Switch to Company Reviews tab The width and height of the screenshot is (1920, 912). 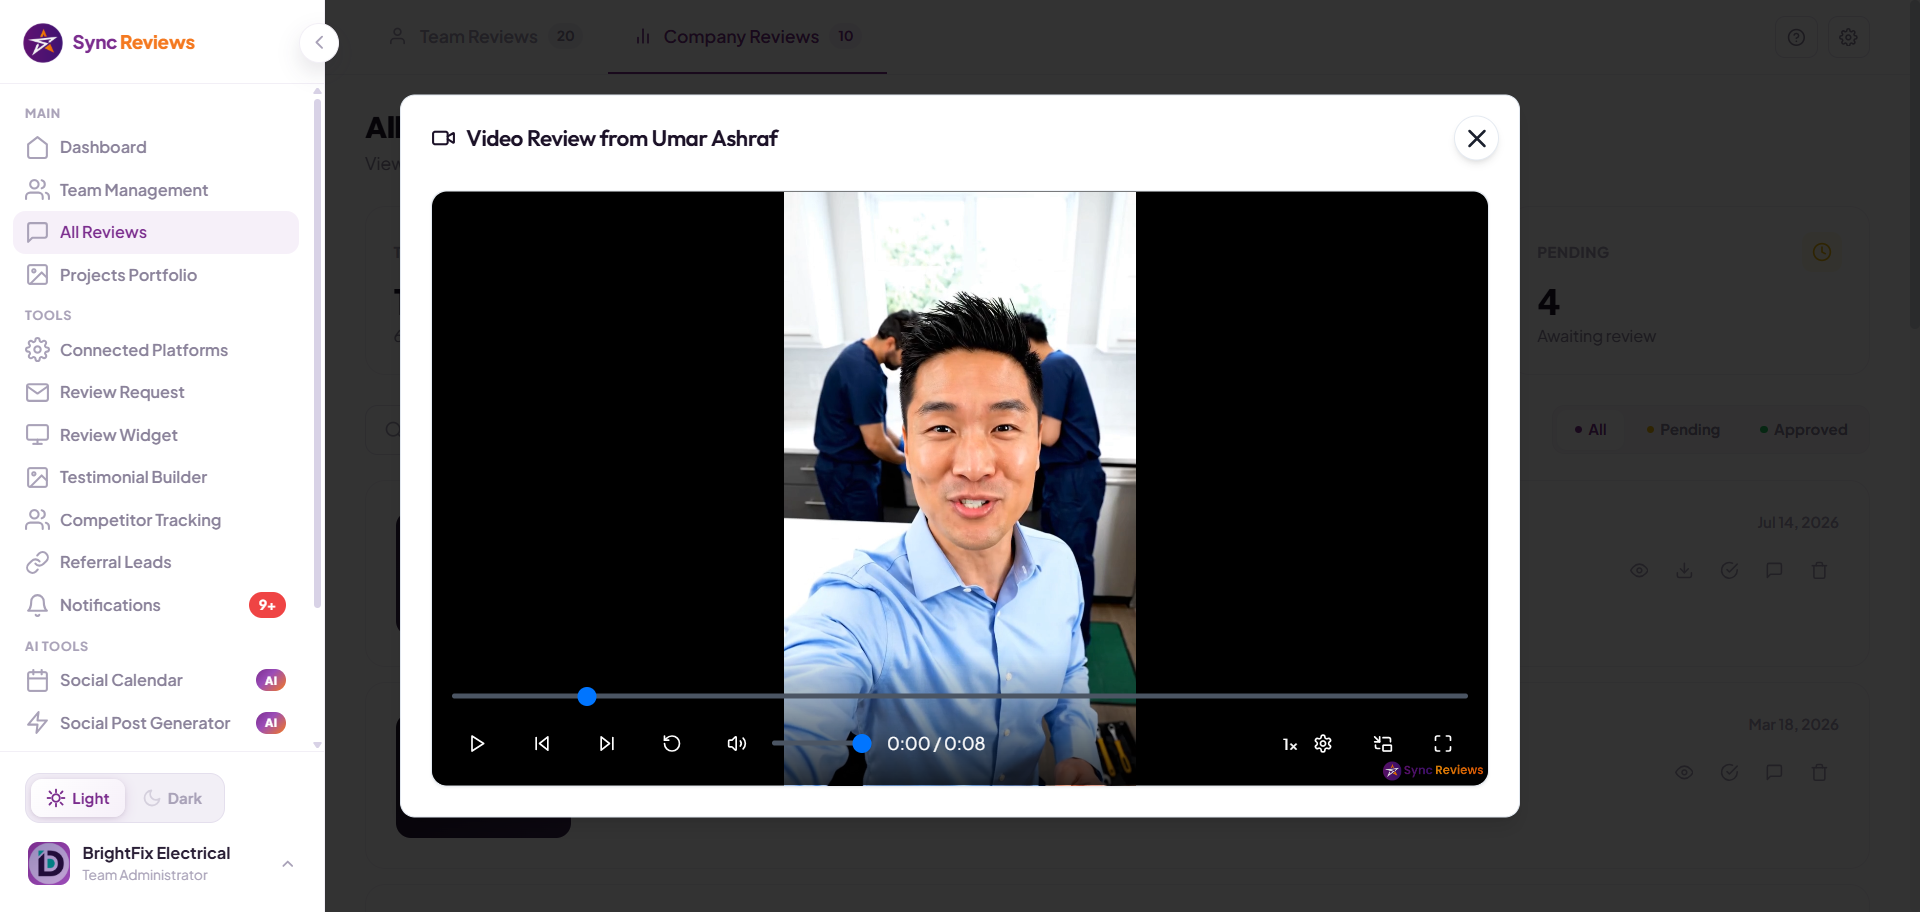[x=747, y=37]
